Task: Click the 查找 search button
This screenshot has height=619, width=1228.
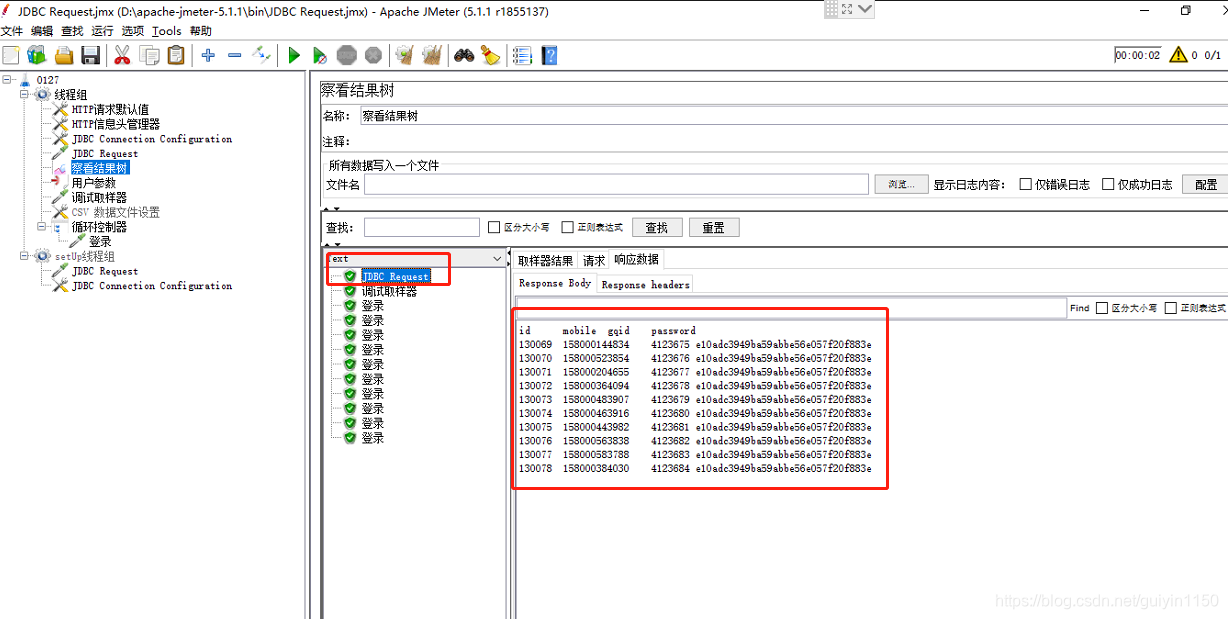Action: (656, 227)
